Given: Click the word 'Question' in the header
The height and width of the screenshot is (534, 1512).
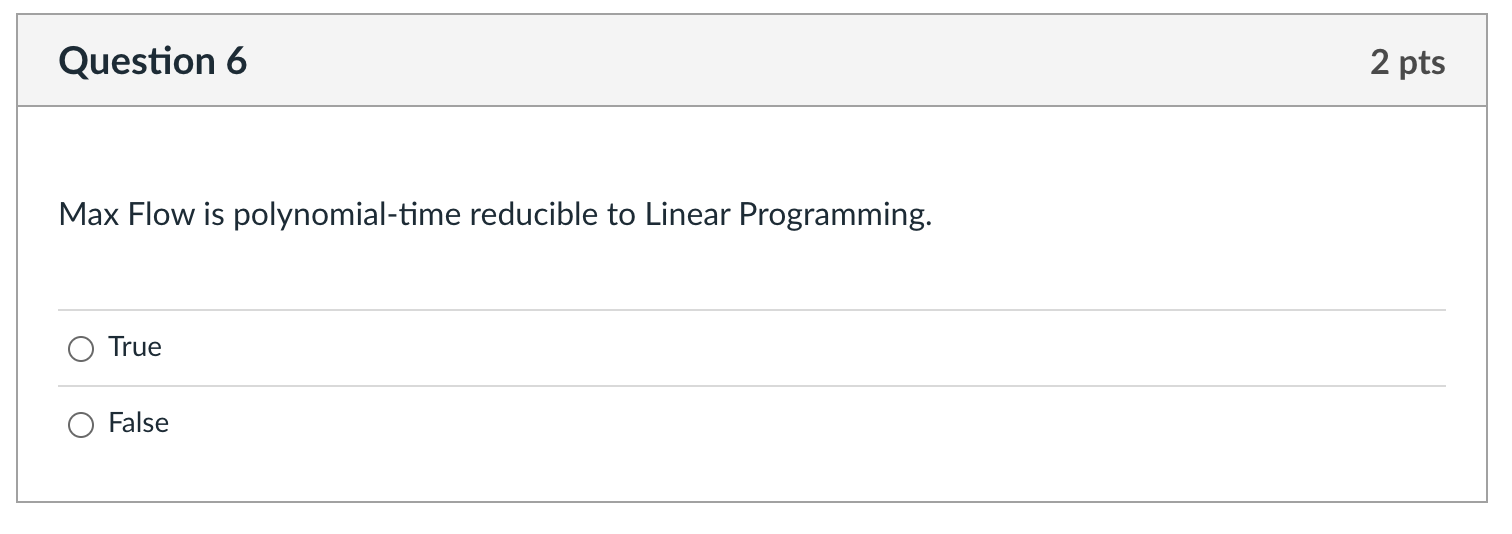Looking at the screenshot, I should (x=135, y=62).
